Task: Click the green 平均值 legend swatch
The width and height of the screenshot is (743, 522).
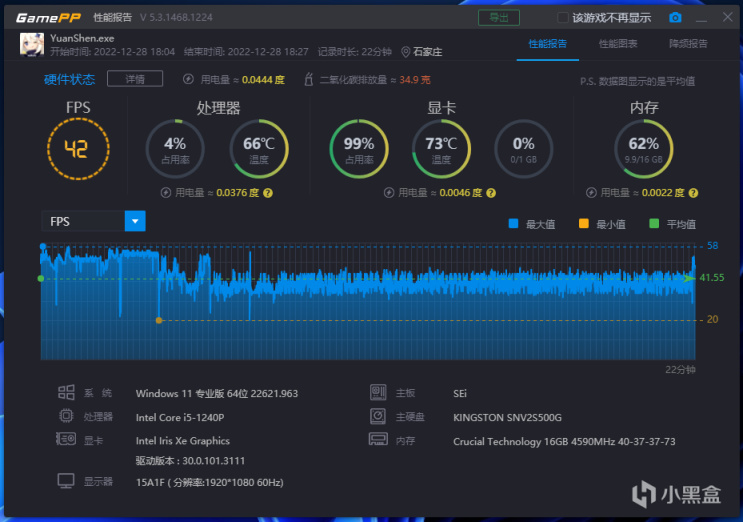Action: click(654, 224)
